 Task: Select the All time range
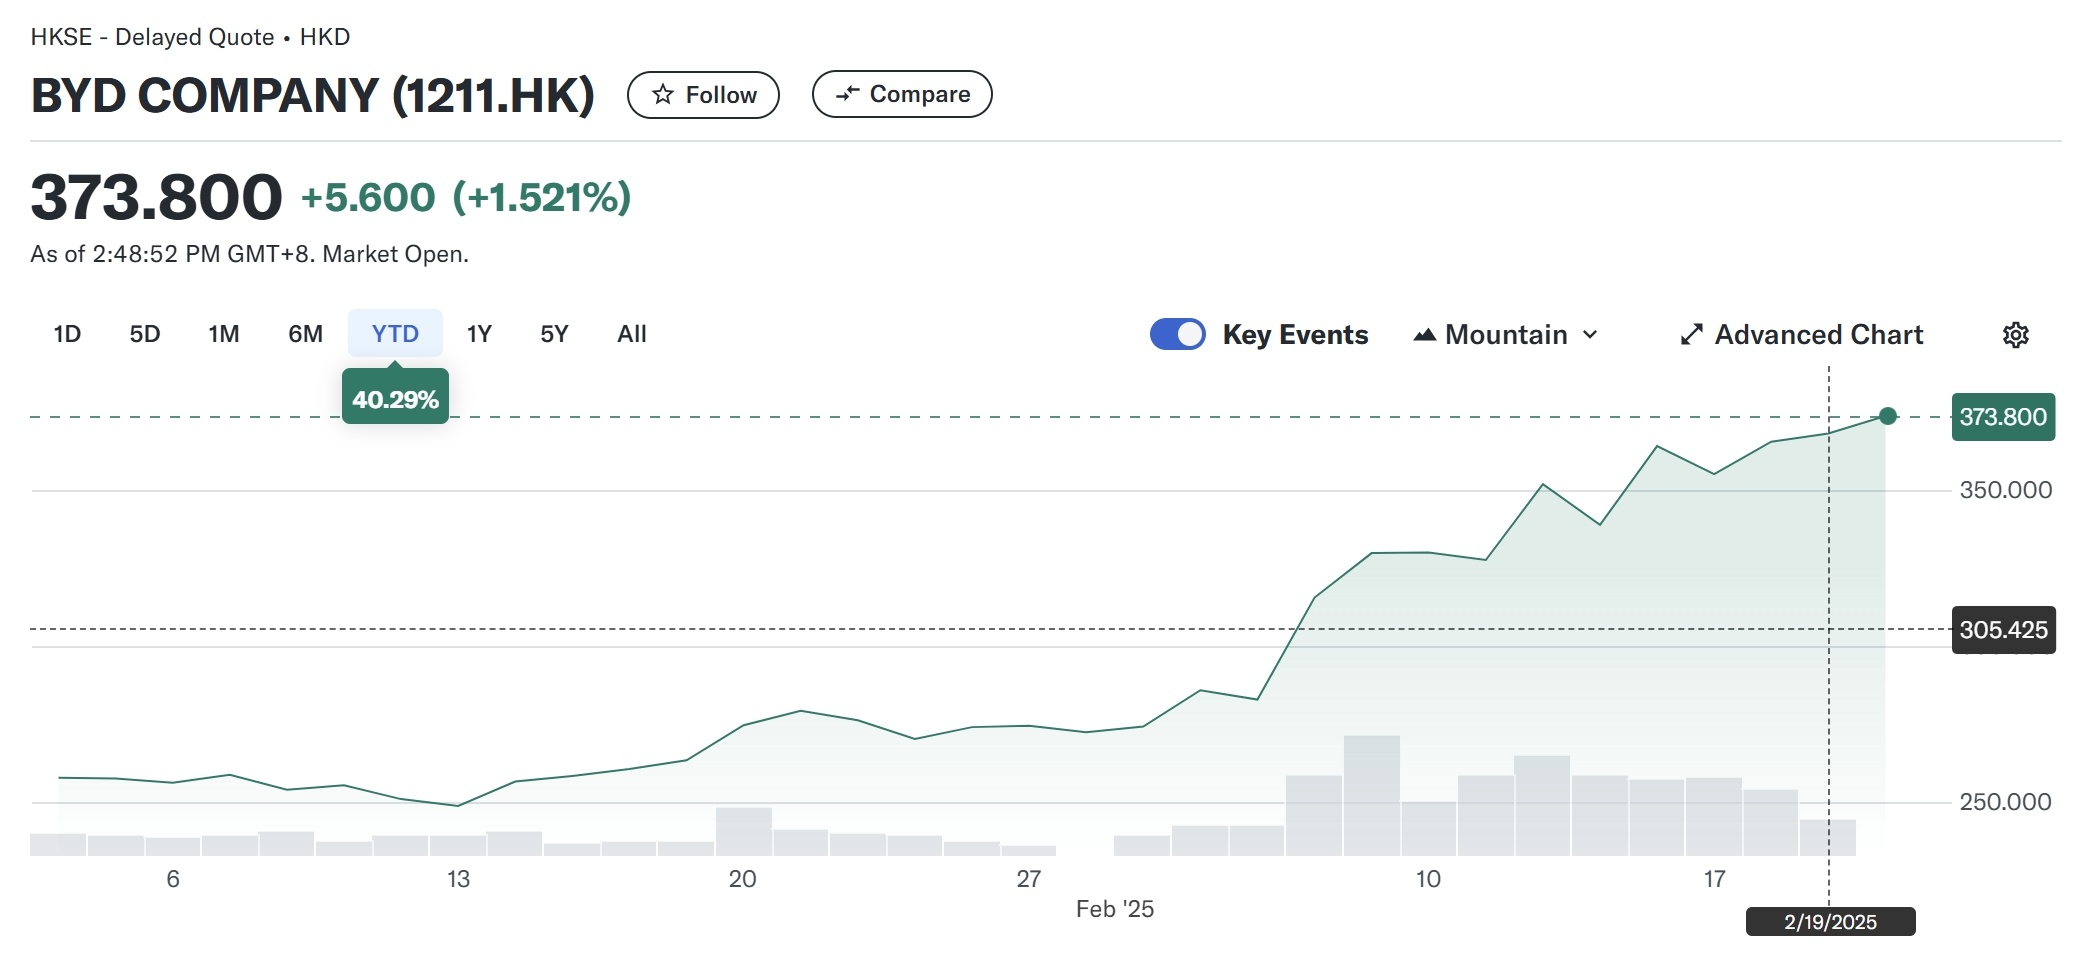(632, 334)
